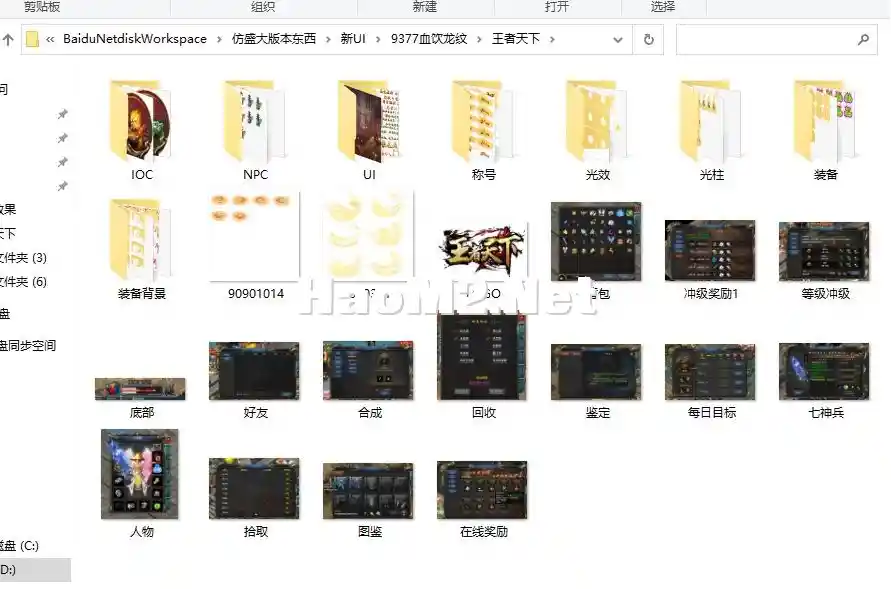
Task: Select the 鉴定 image thumbnail
Action: click(x=596, y=372)
